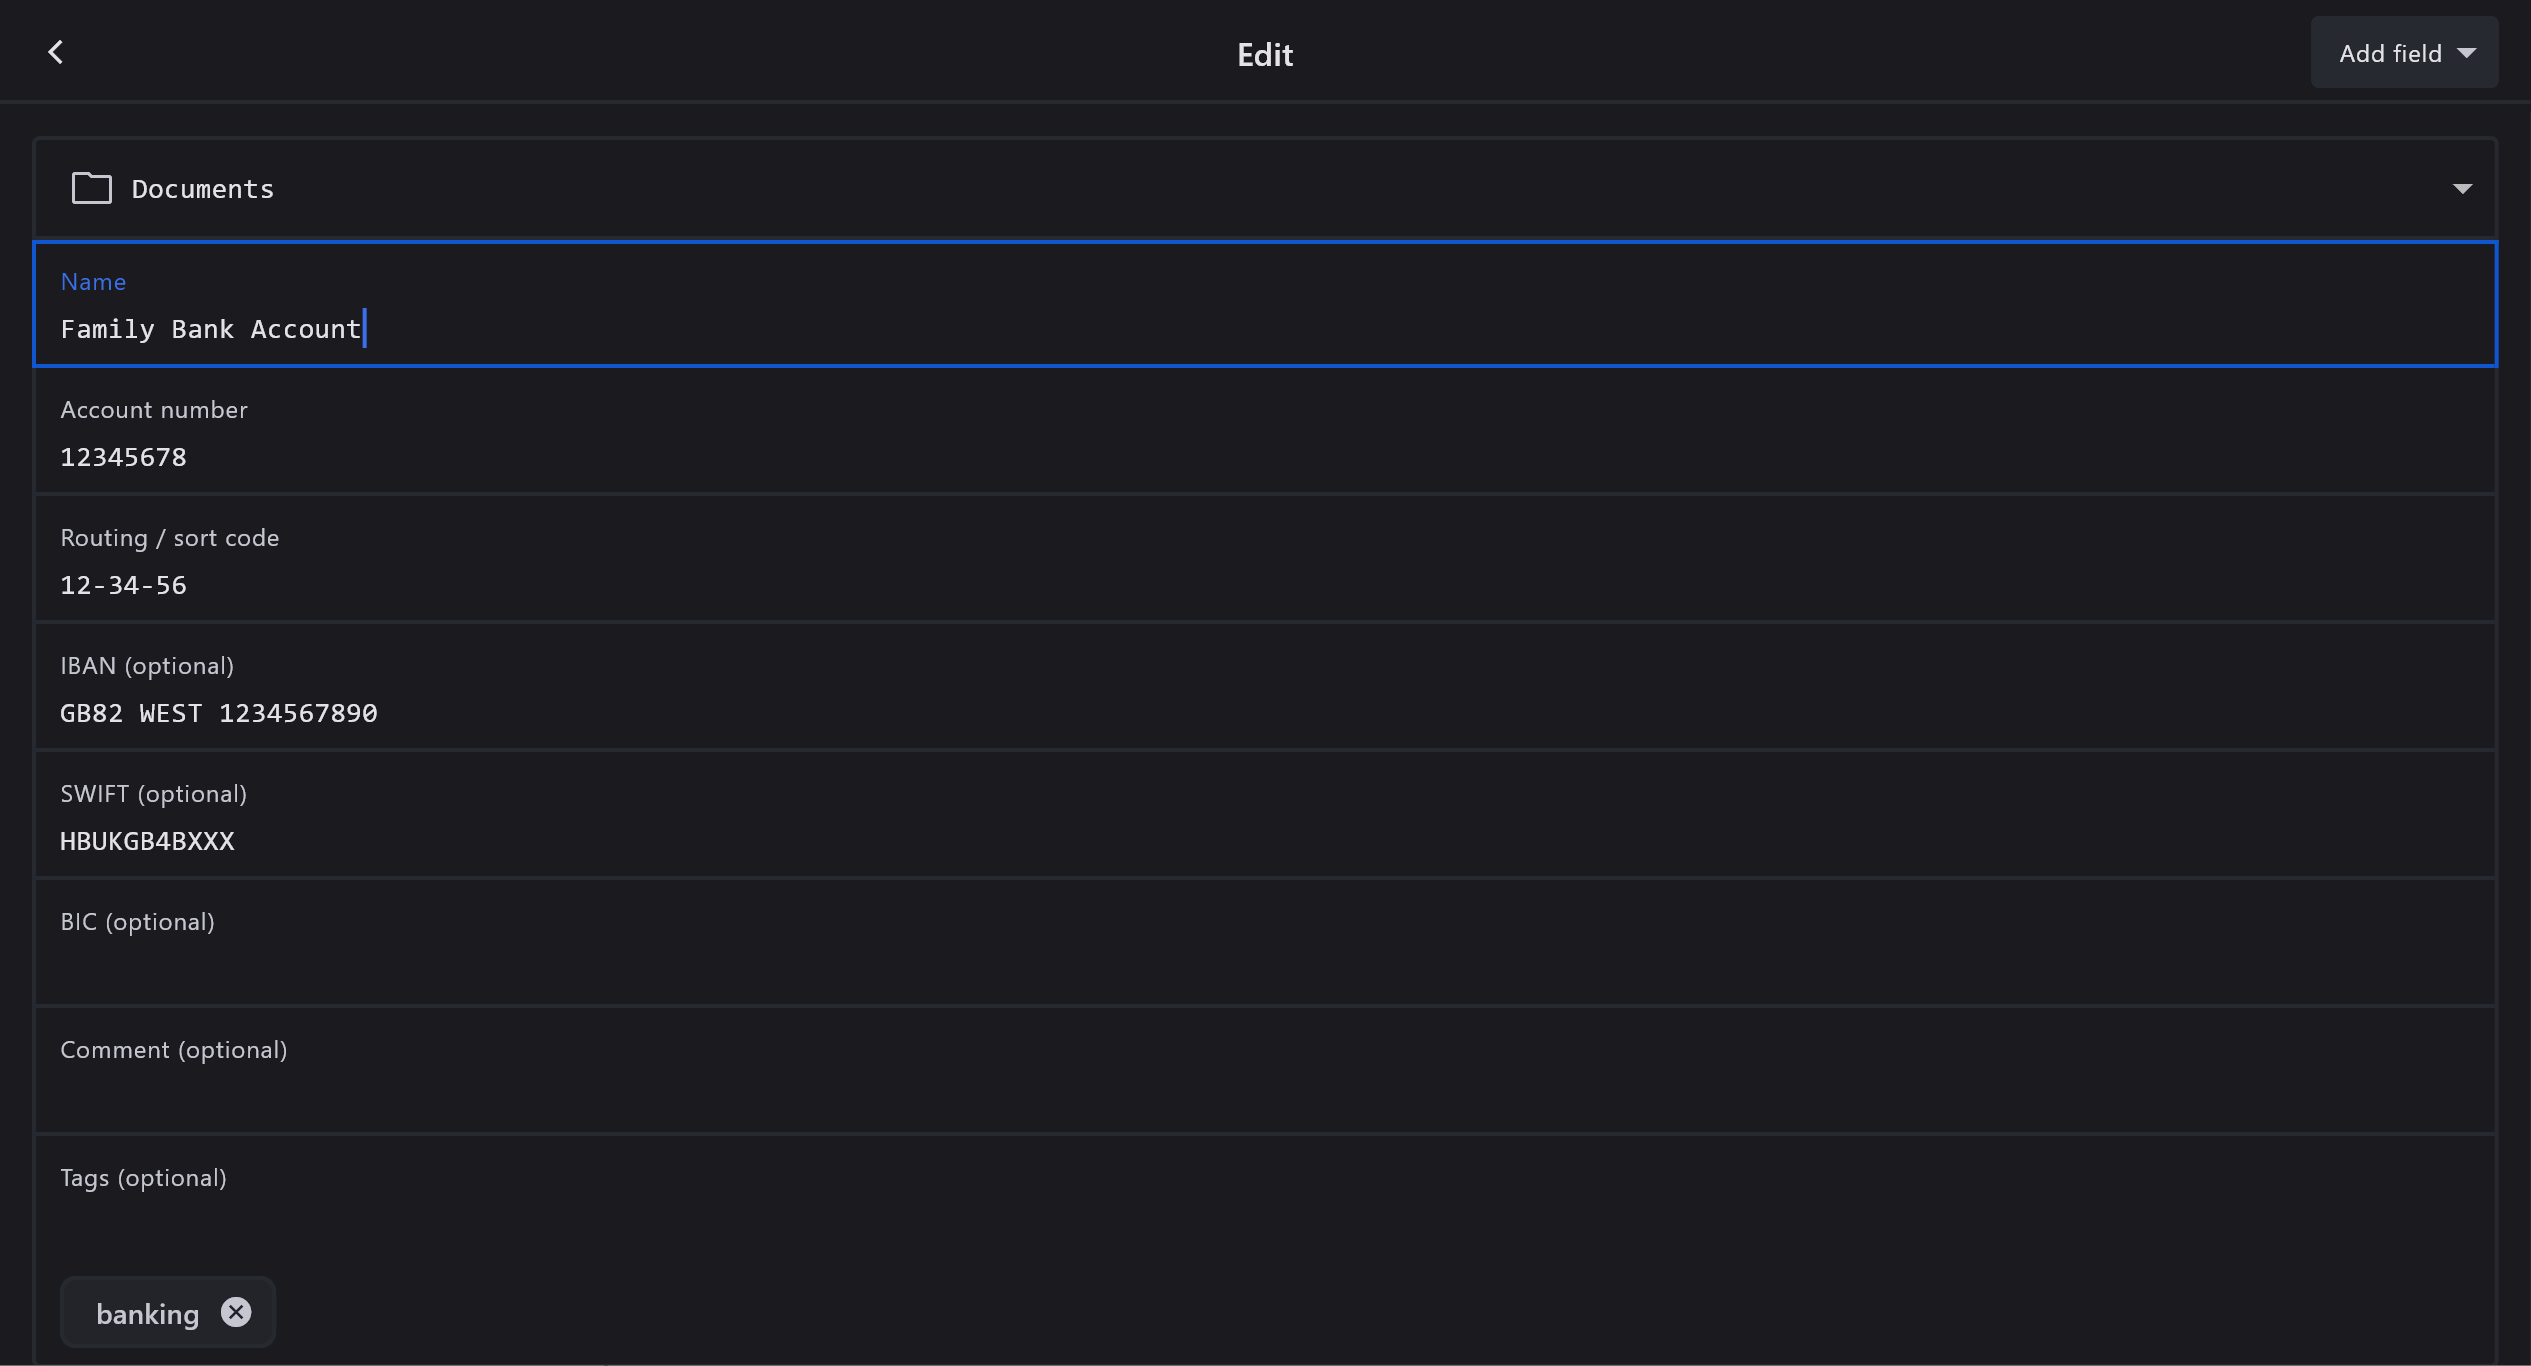Click the IBAN value GB82 WEST 1234567890
The height and width of the screenshot is (1366, 2531).
pos(219,713)
